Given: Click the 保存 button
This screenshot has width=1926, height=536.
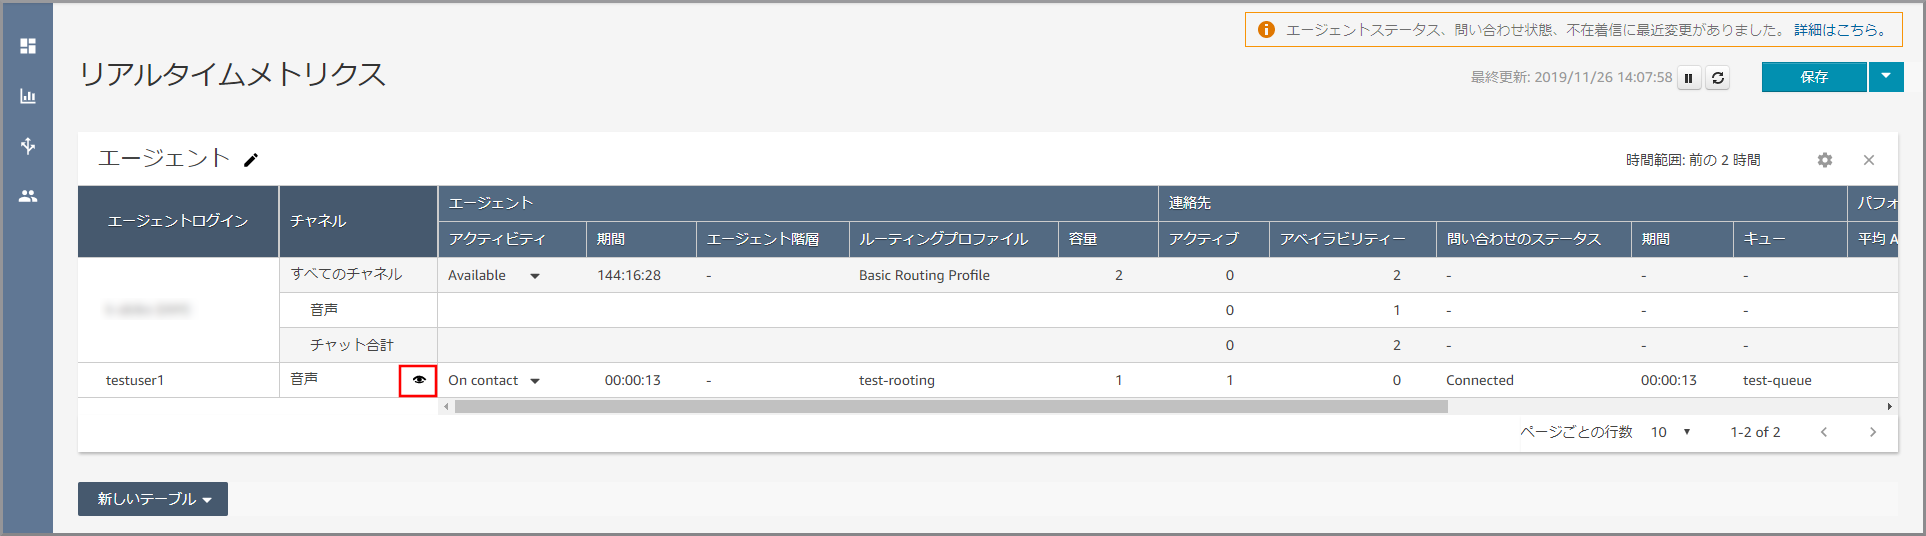Looking at the screenshot, I should pyautogui.click(x=1814, y=77).
